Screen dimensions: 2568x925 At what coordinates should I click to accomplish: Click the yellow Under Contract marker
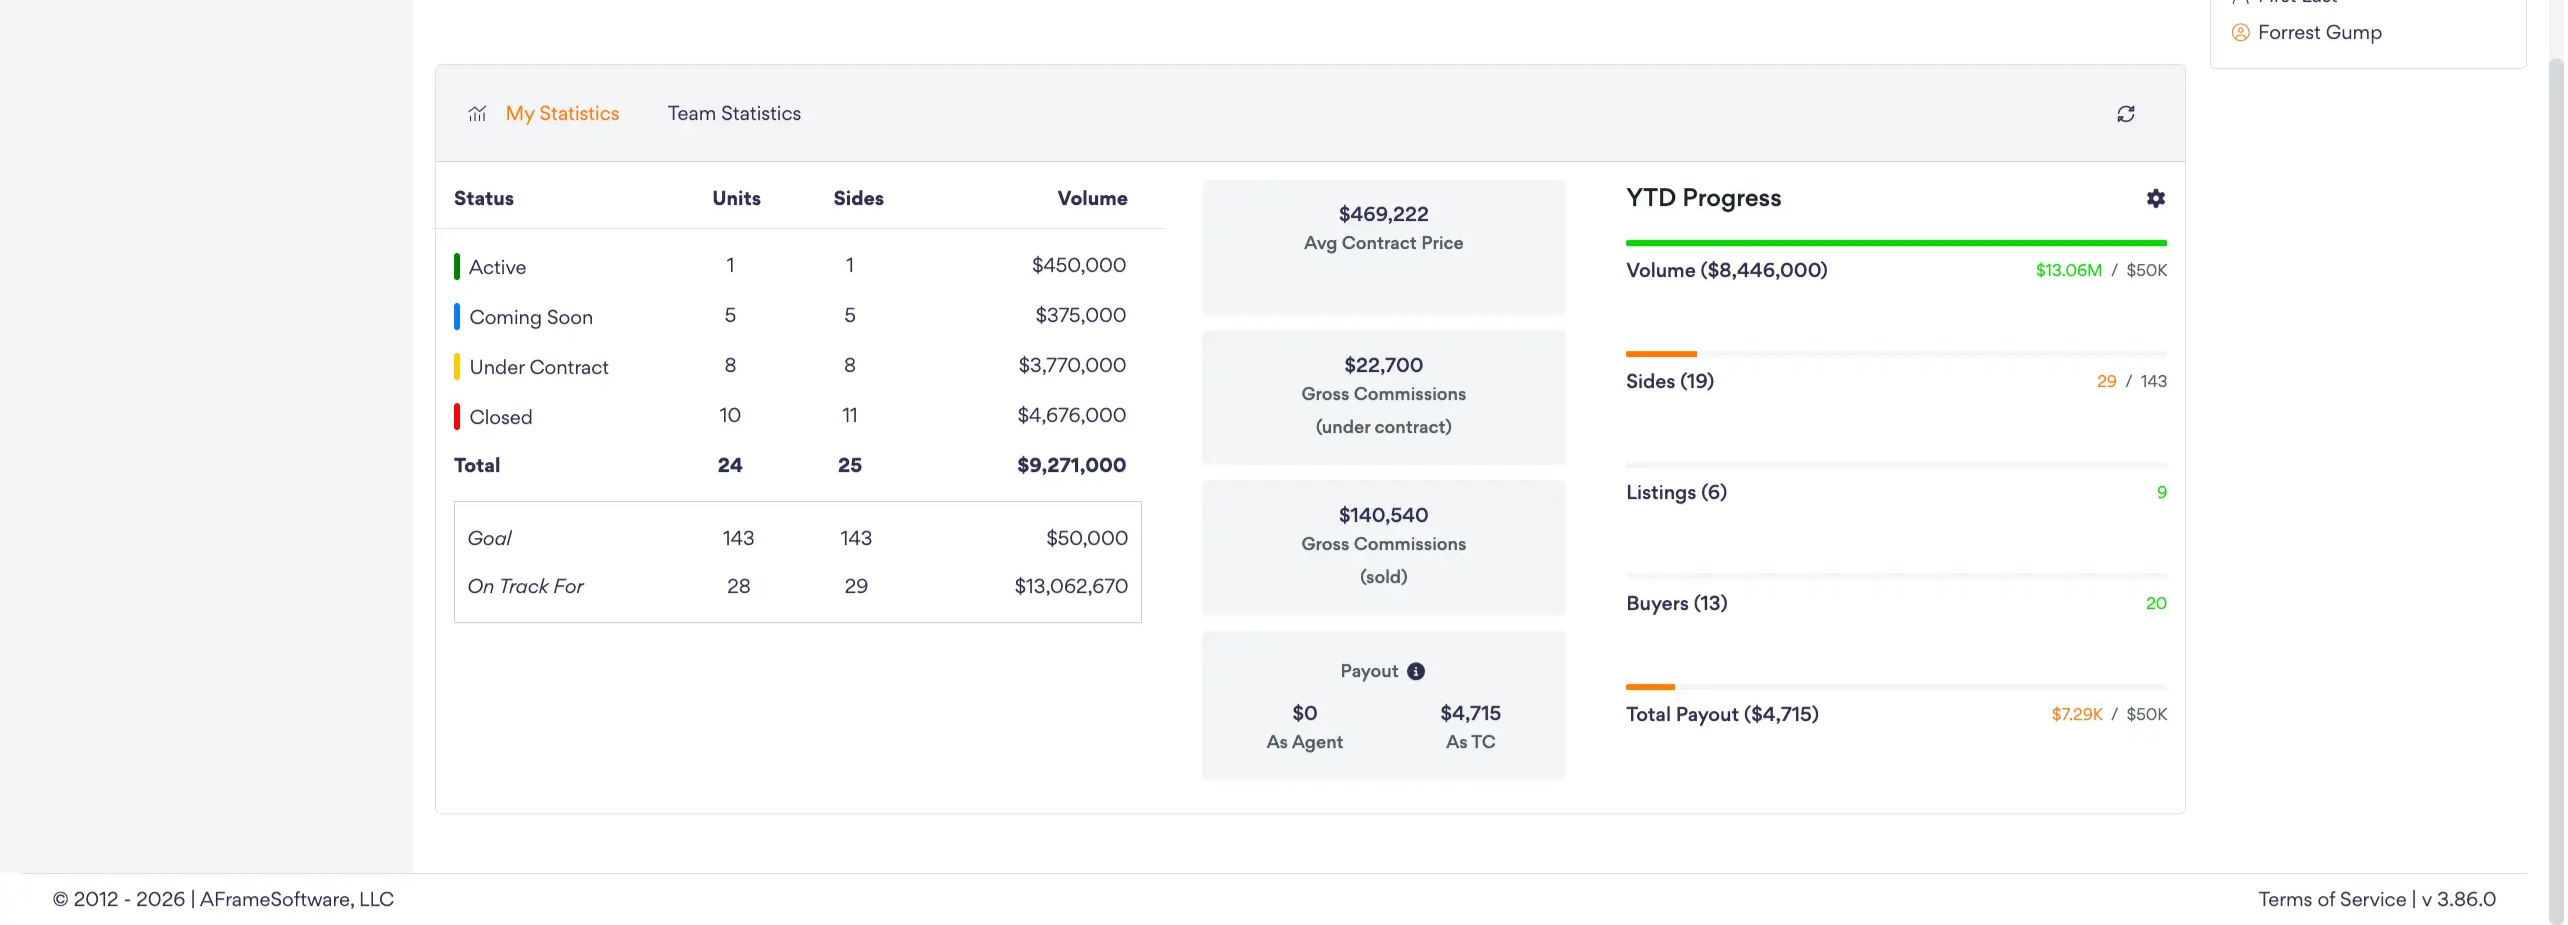click(x=457, y=366)
